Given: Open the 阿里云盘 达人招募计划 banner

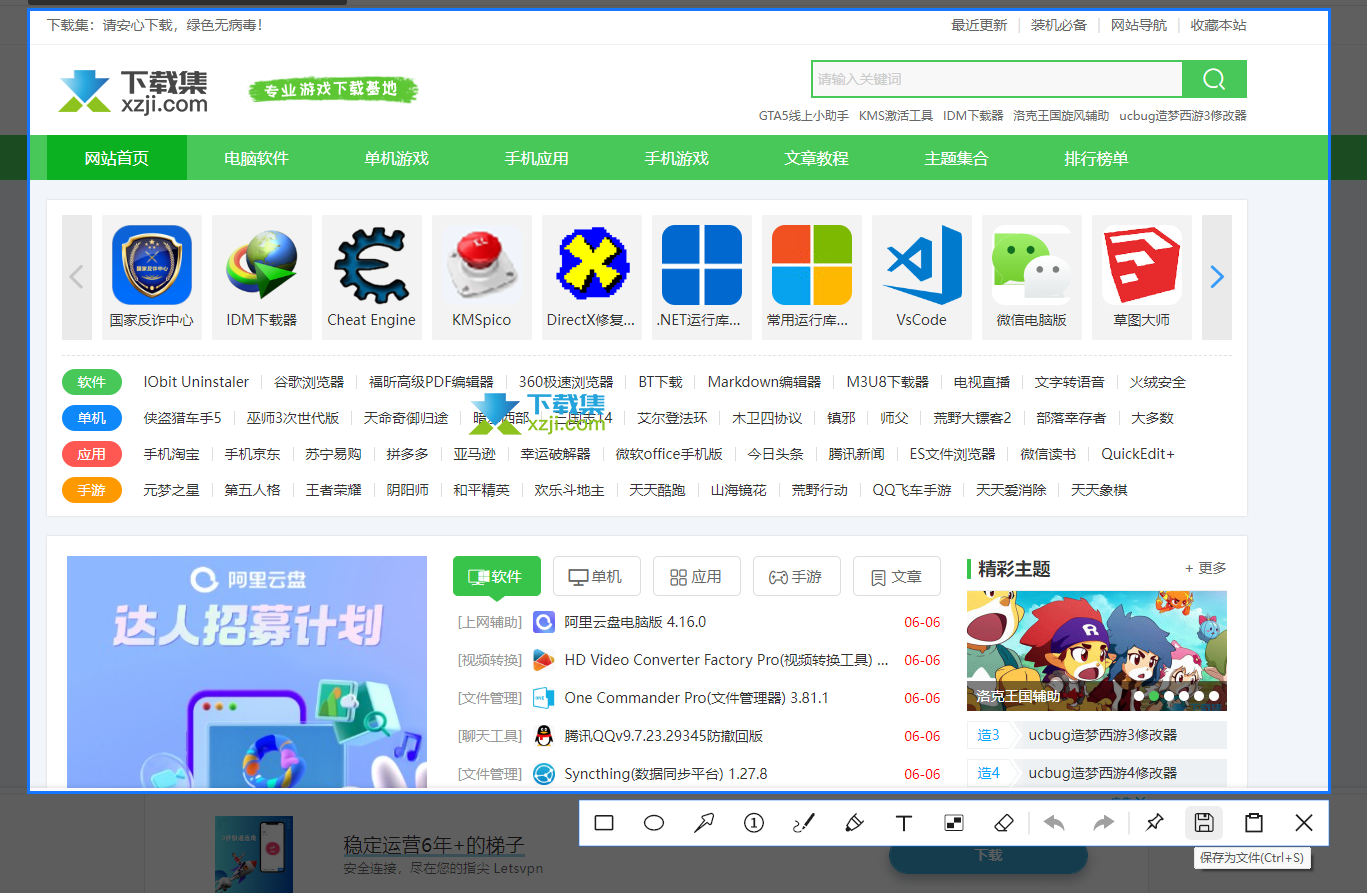Looking at the screenshot, I should pos(247,672).
